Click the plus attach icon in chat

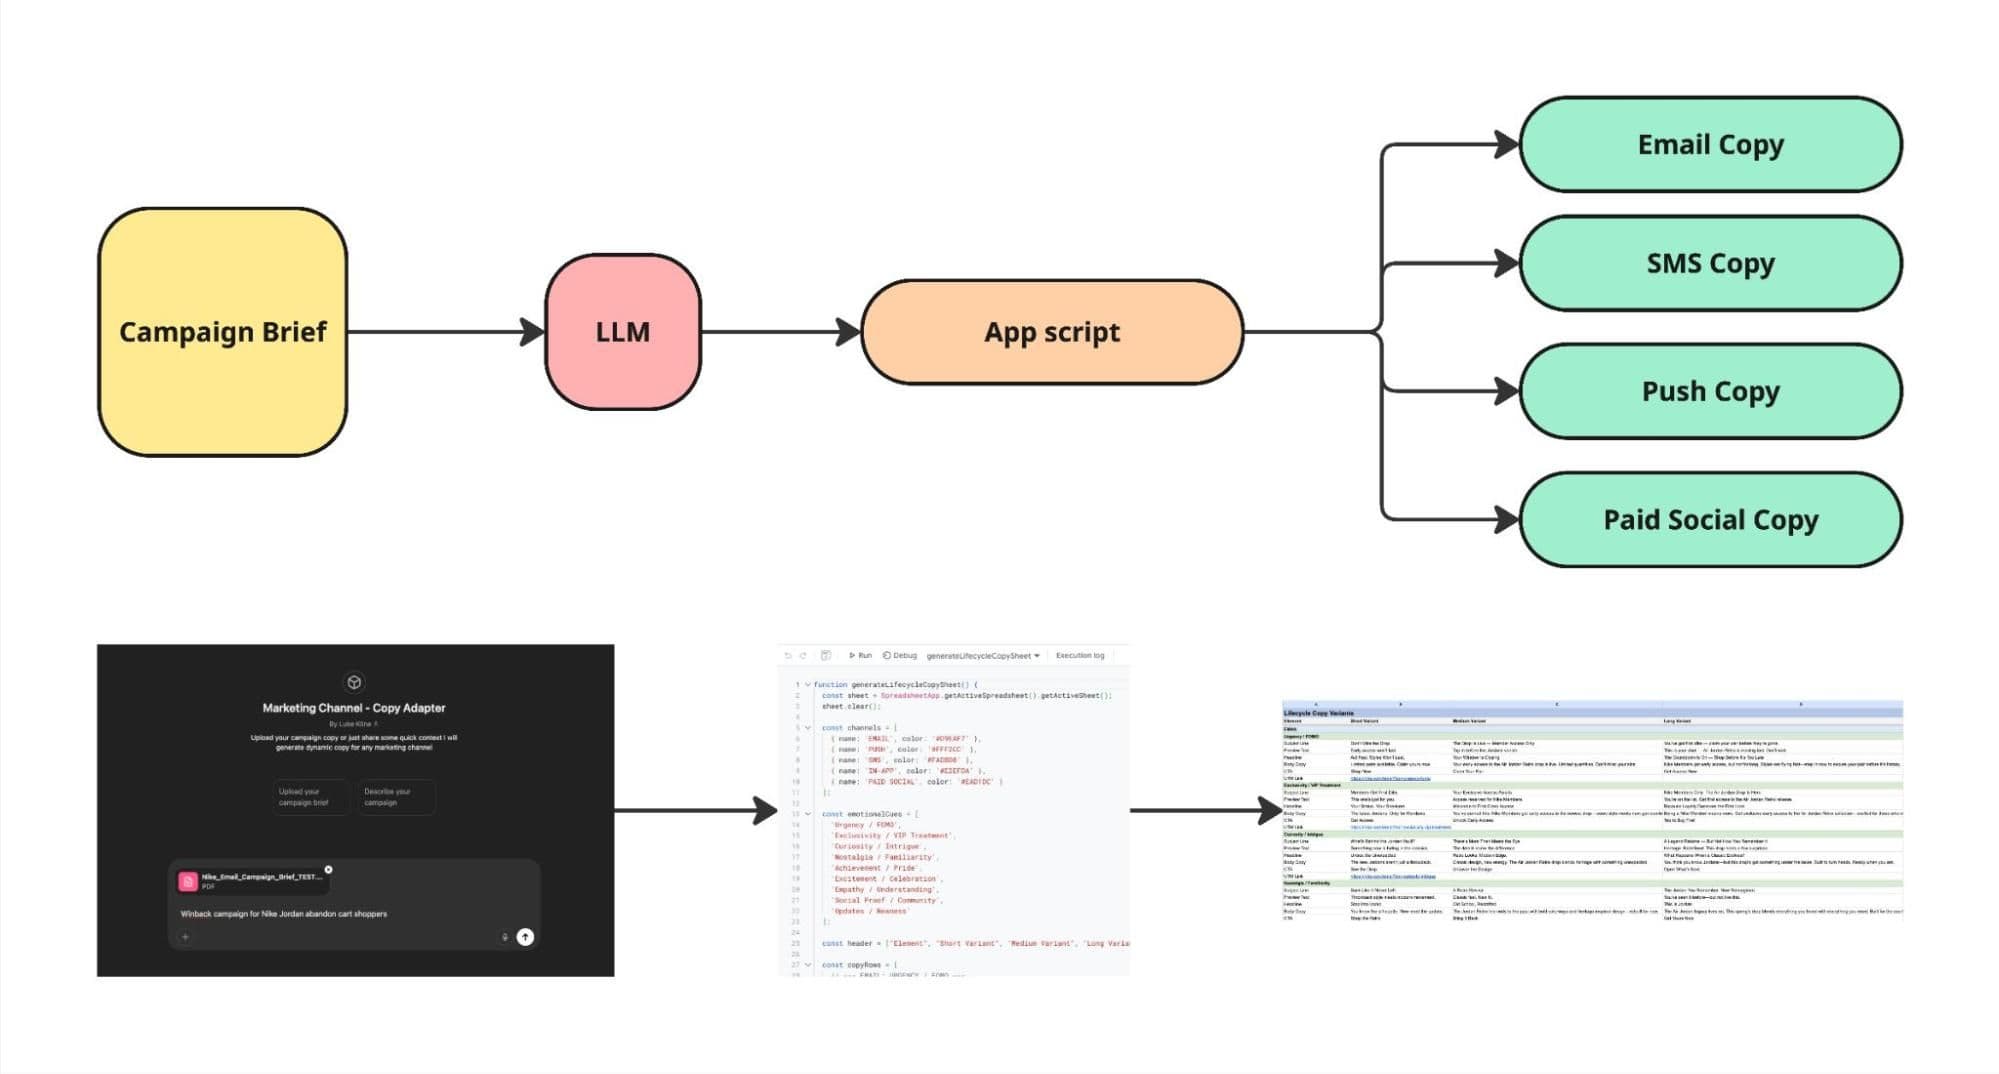pos(185,937)
